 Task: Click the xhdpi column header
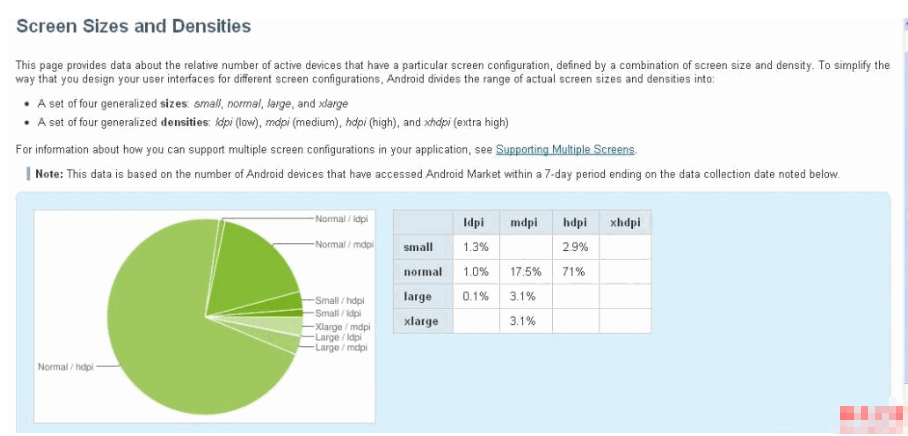(624, 222)
